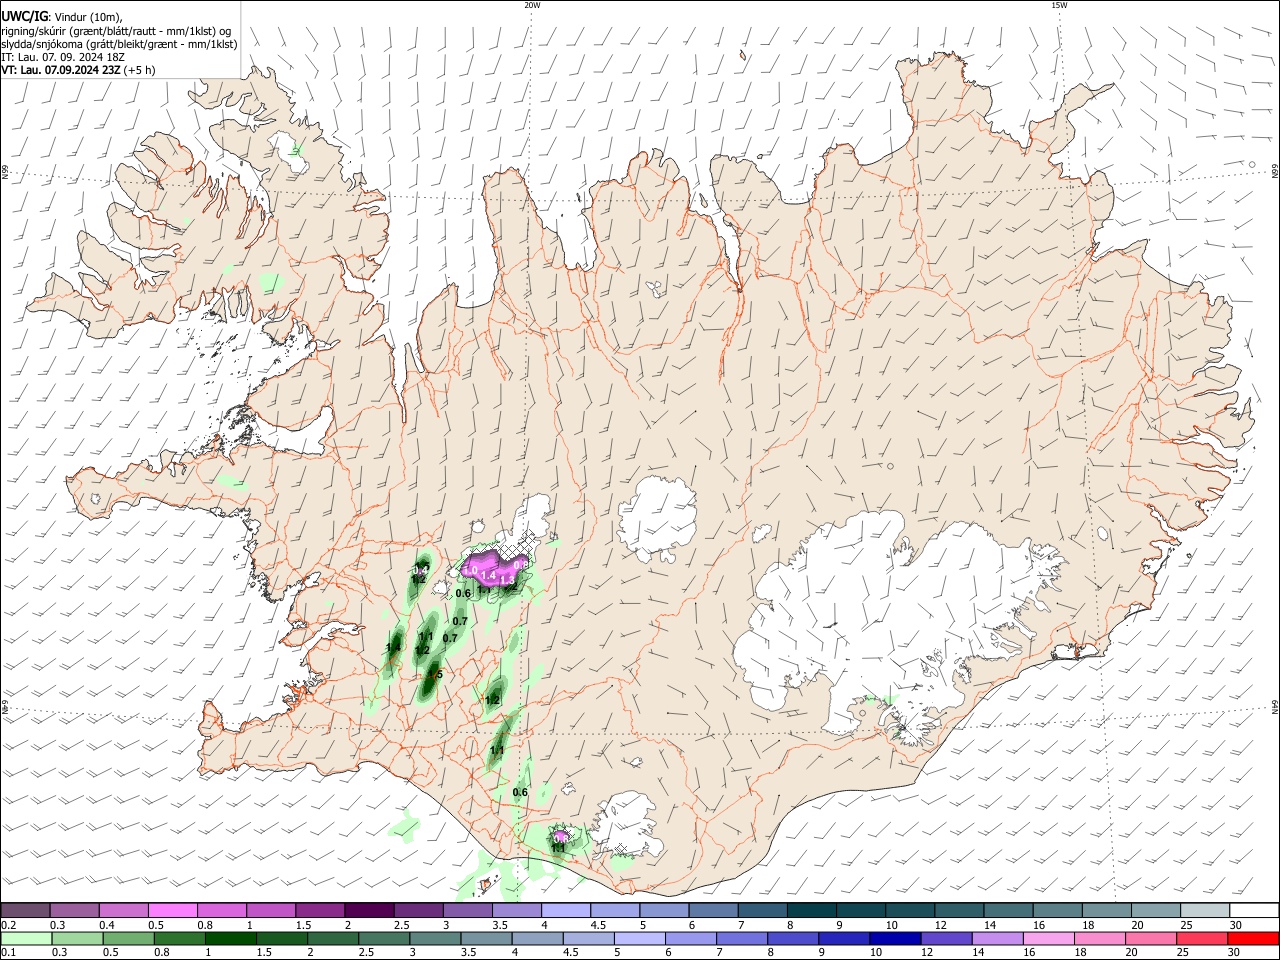Pick the light pink 16 swatch, lower legend
1280x960 pixels.
(x=1049, y=938)
